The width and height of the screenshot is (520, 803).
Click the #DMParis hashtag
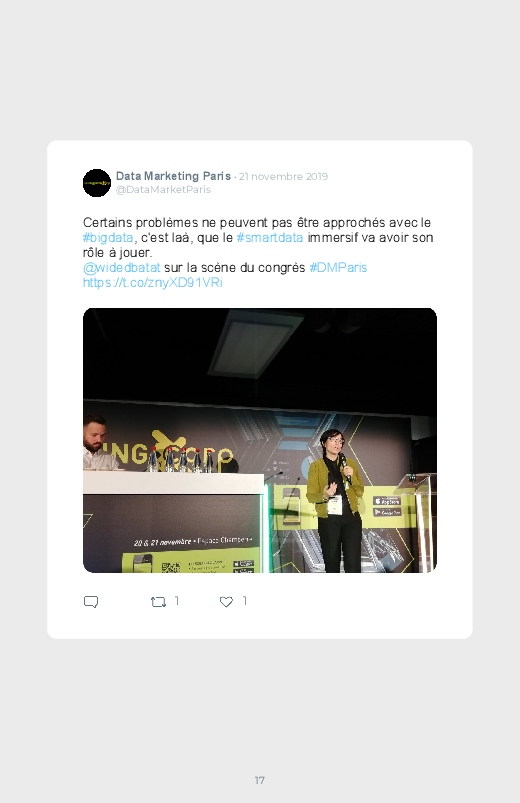point(339,267)
